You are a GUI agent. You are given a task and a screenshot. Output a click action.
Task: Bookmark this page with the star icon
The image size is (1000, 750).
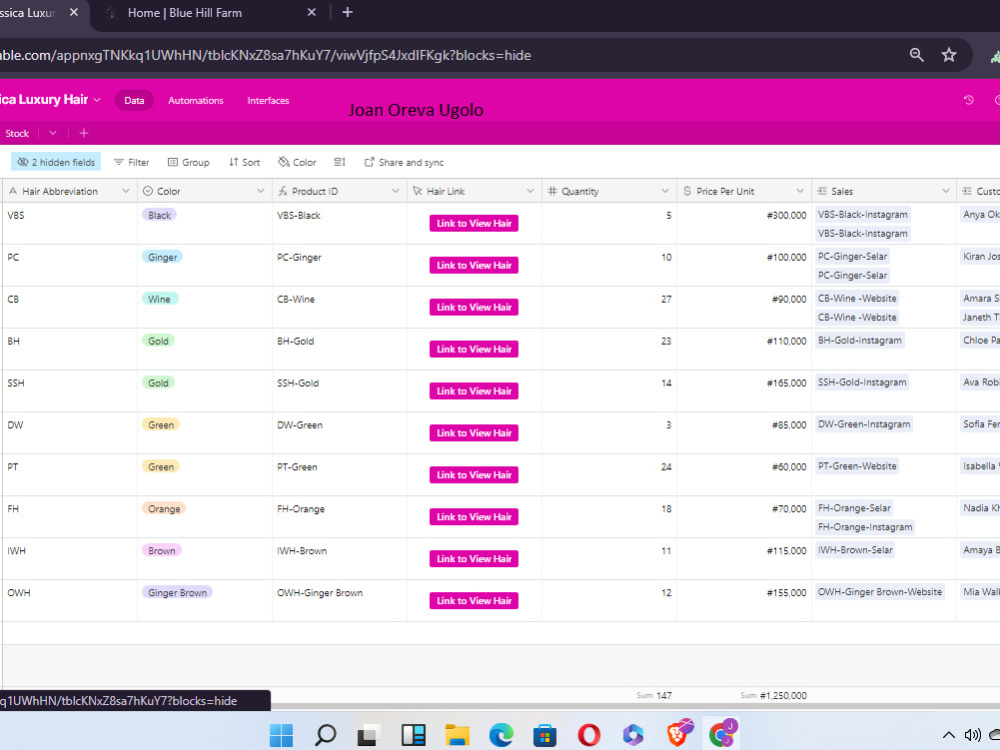click(949, 55)
